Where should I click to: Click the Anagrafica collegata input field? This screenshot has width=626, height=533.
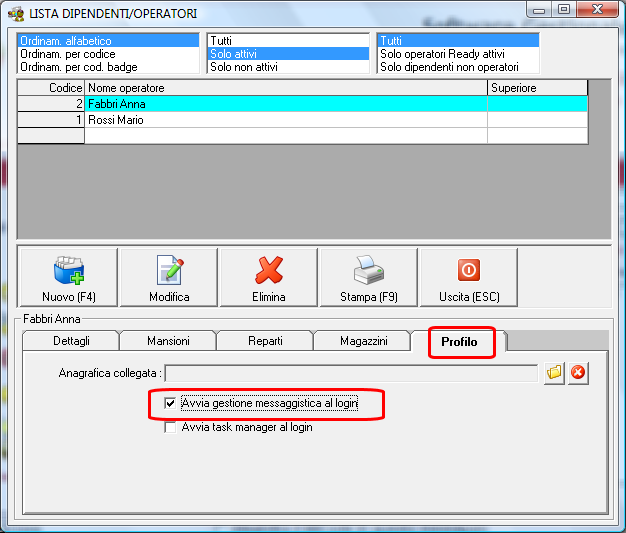tap(351, 373)
